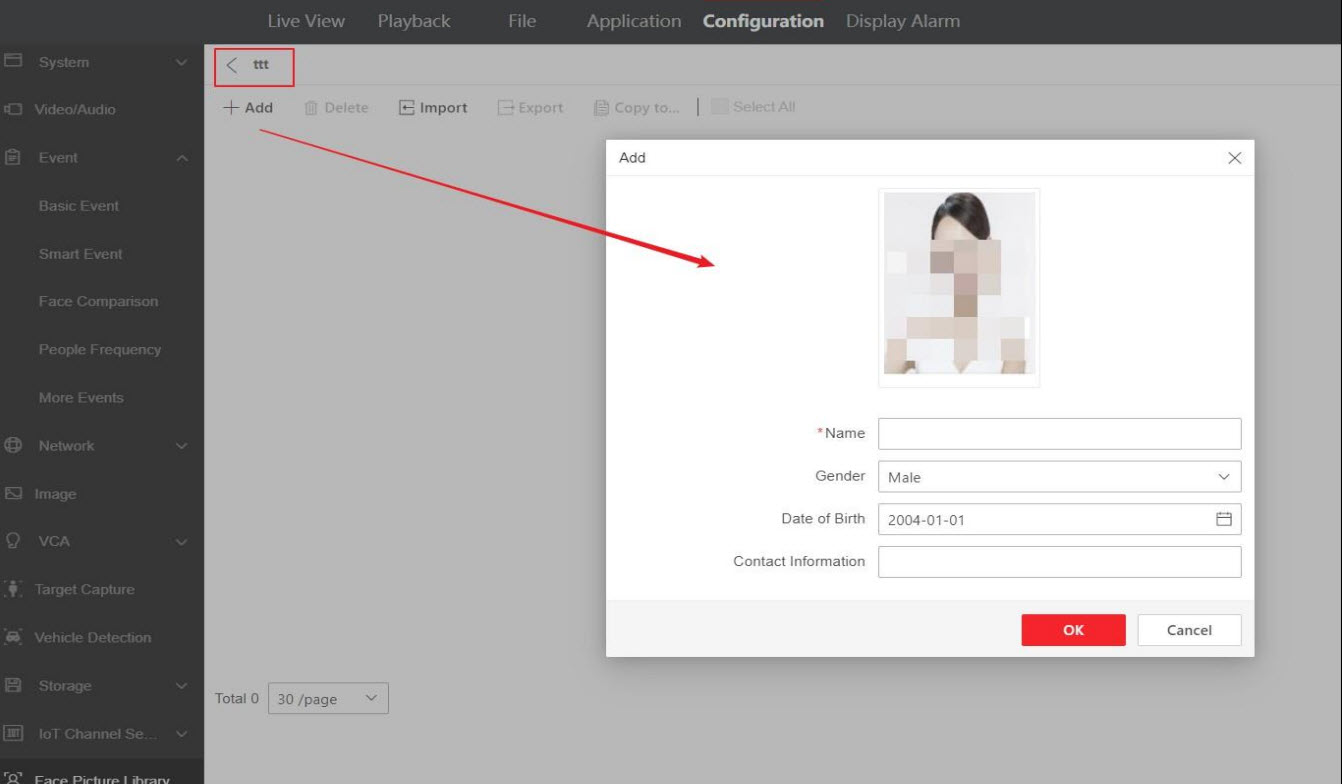This screenshot has width=1342, height=784.
Task: Close the Add dialog with X
Action: 1234,158
